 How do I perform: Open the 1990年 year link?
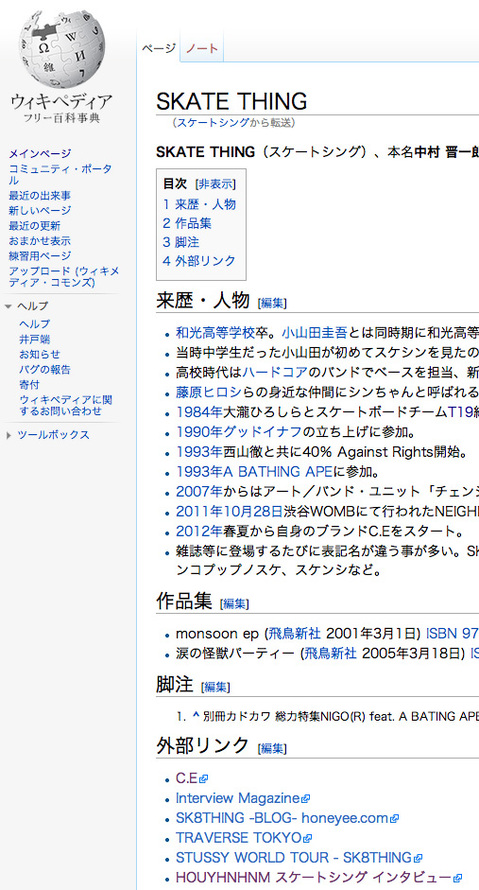coord(199,433)
